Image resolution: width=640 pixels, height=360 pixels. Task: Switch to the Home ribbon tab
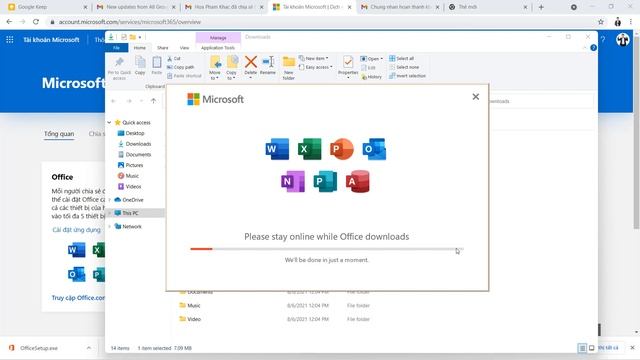[x=140, y=48]
